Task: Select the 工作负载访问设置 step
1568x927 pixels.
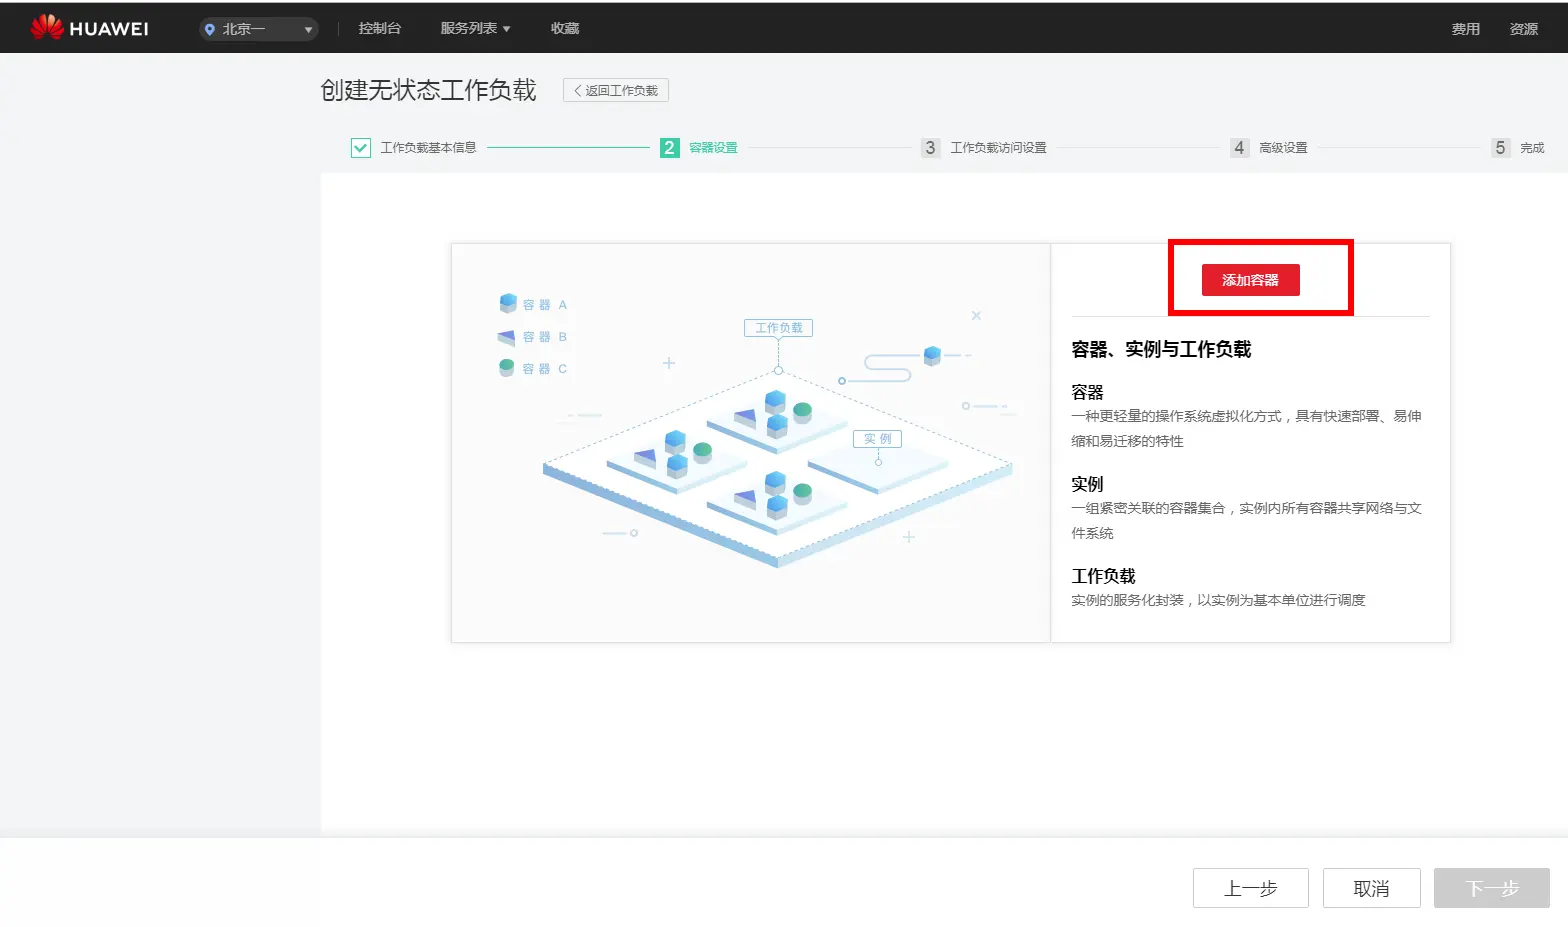Action: click(x=998, y=148)
